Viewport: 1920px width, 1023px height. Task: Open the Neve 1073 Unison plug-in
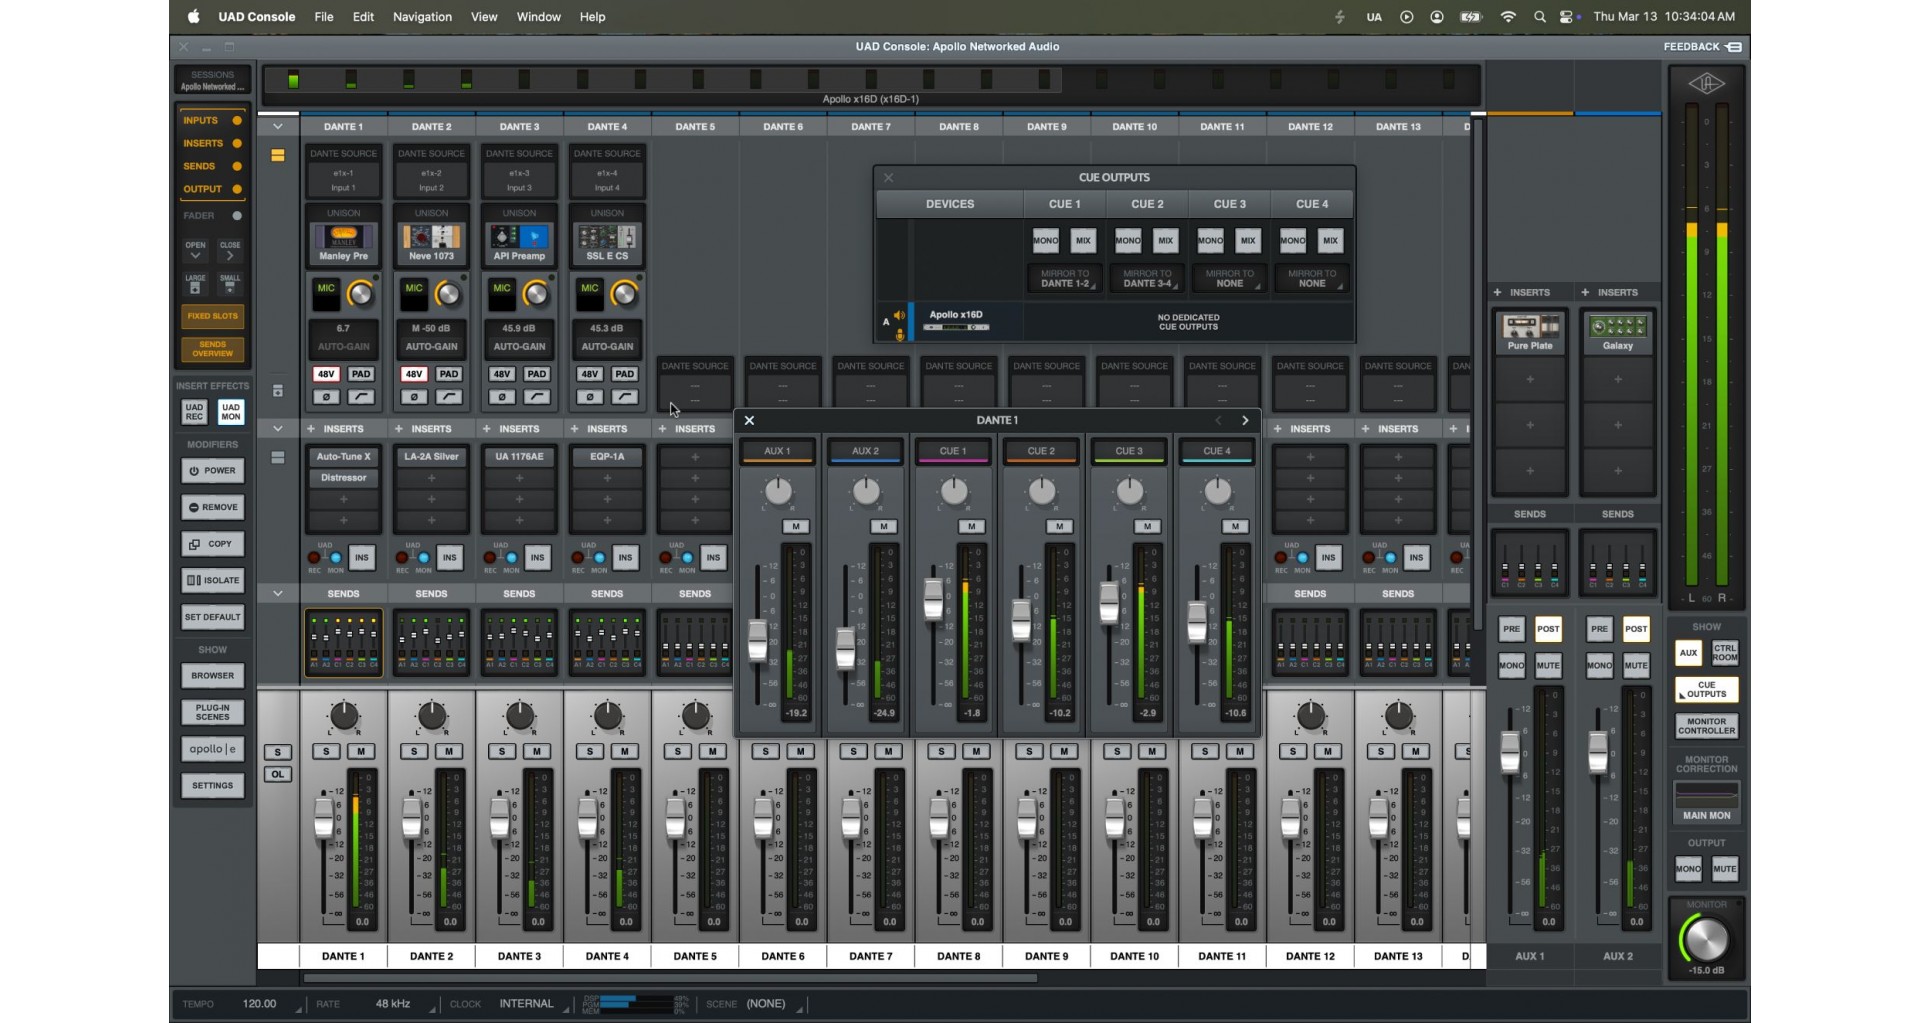431,243
